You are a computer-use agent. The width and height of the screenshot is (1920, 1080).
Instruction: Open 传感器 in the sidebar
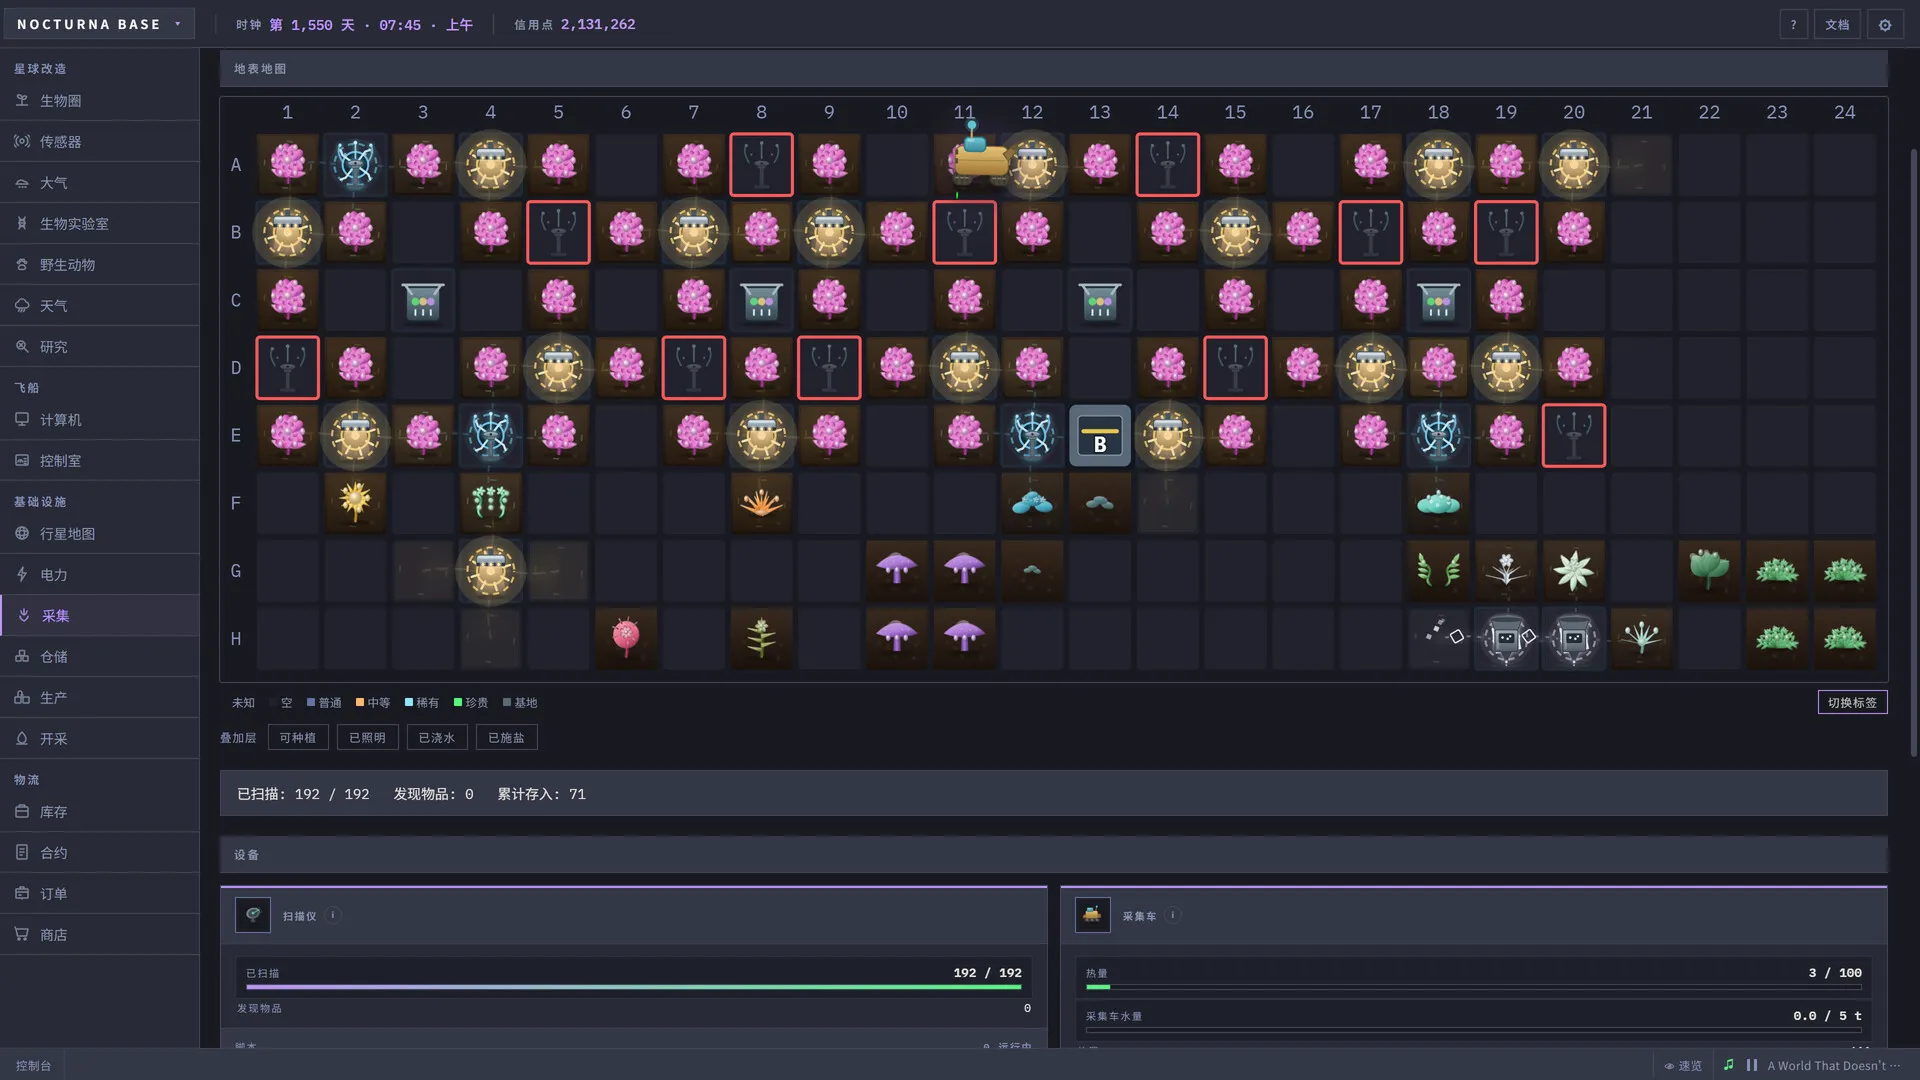coord(100,142)
